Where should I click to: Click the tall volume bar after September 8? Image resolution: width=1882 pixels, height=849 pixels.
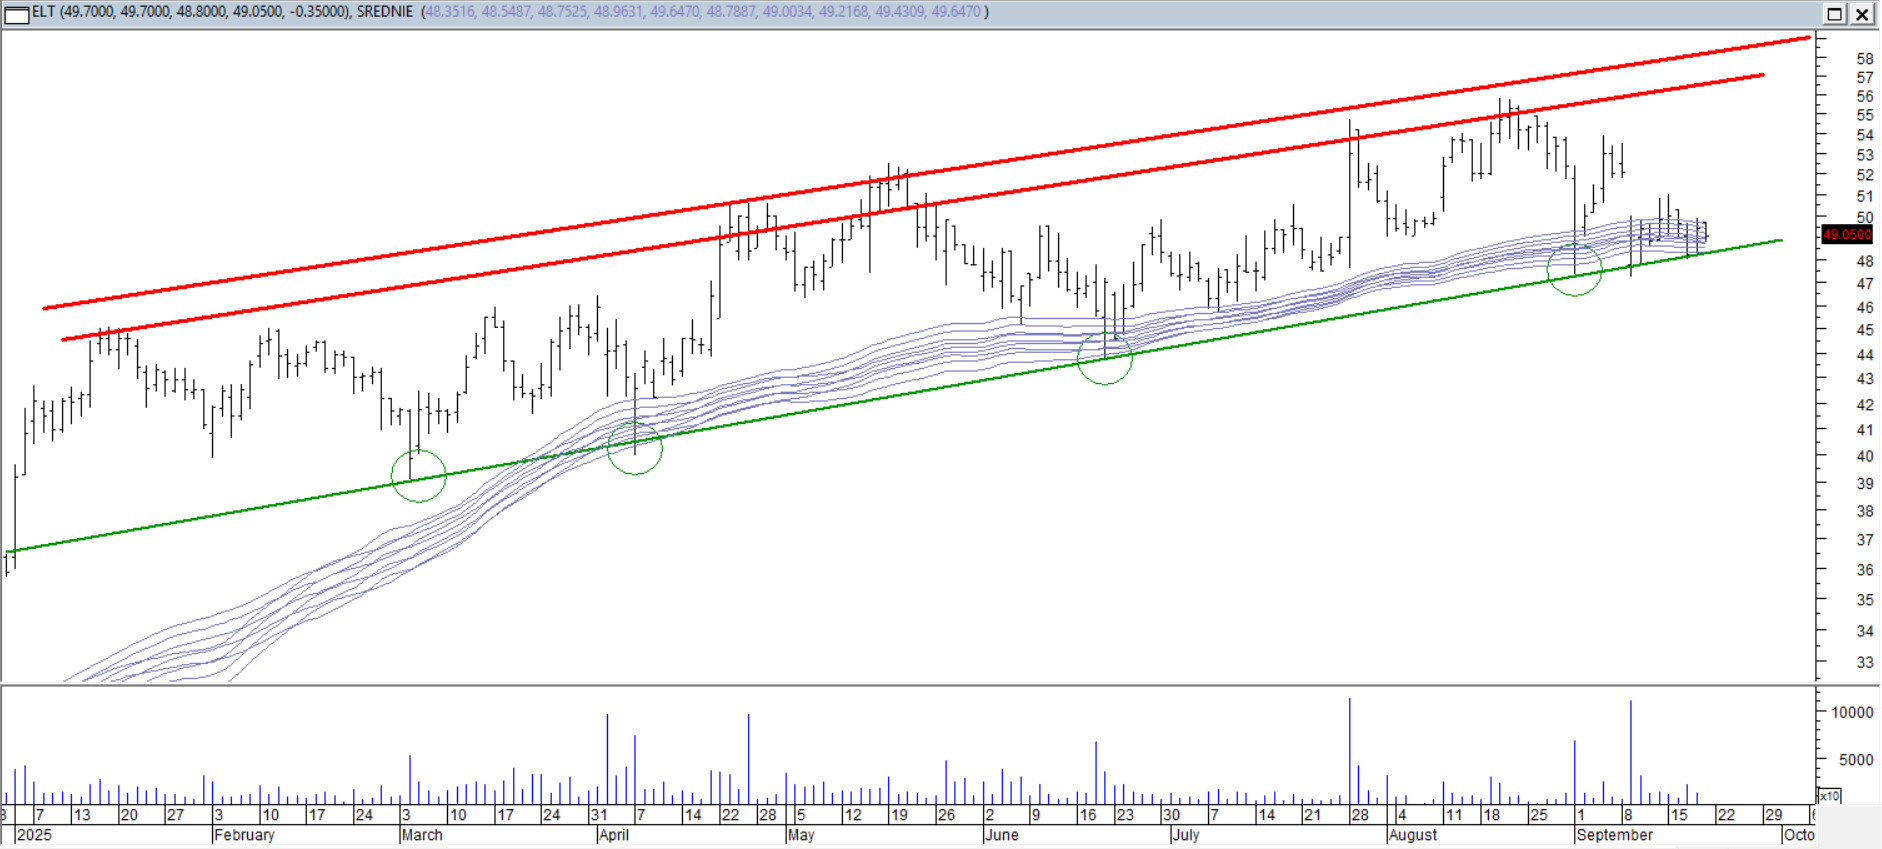click(1631, 750)
